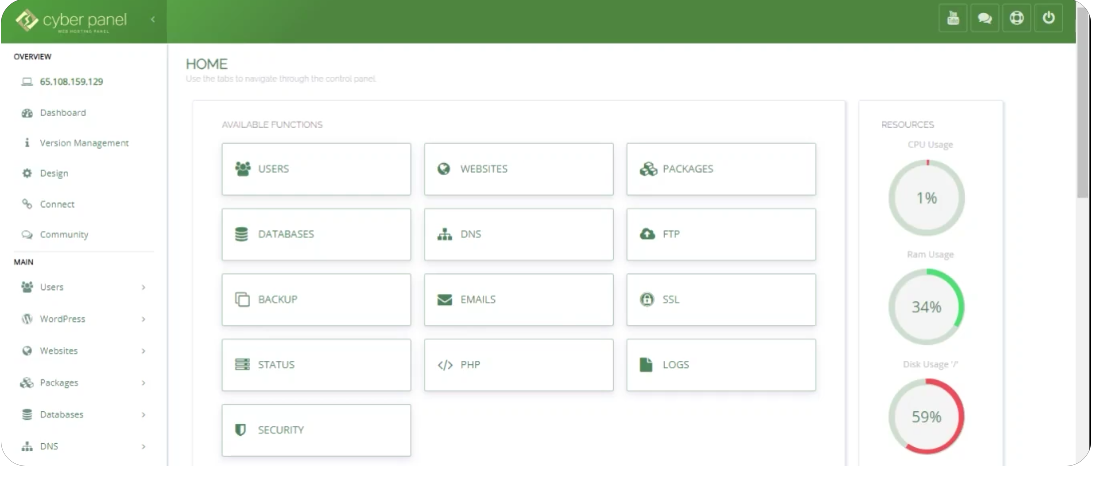Click the database icon on DATABASES tile
The height and width of the screenshot is (486, 1097).
241,234
